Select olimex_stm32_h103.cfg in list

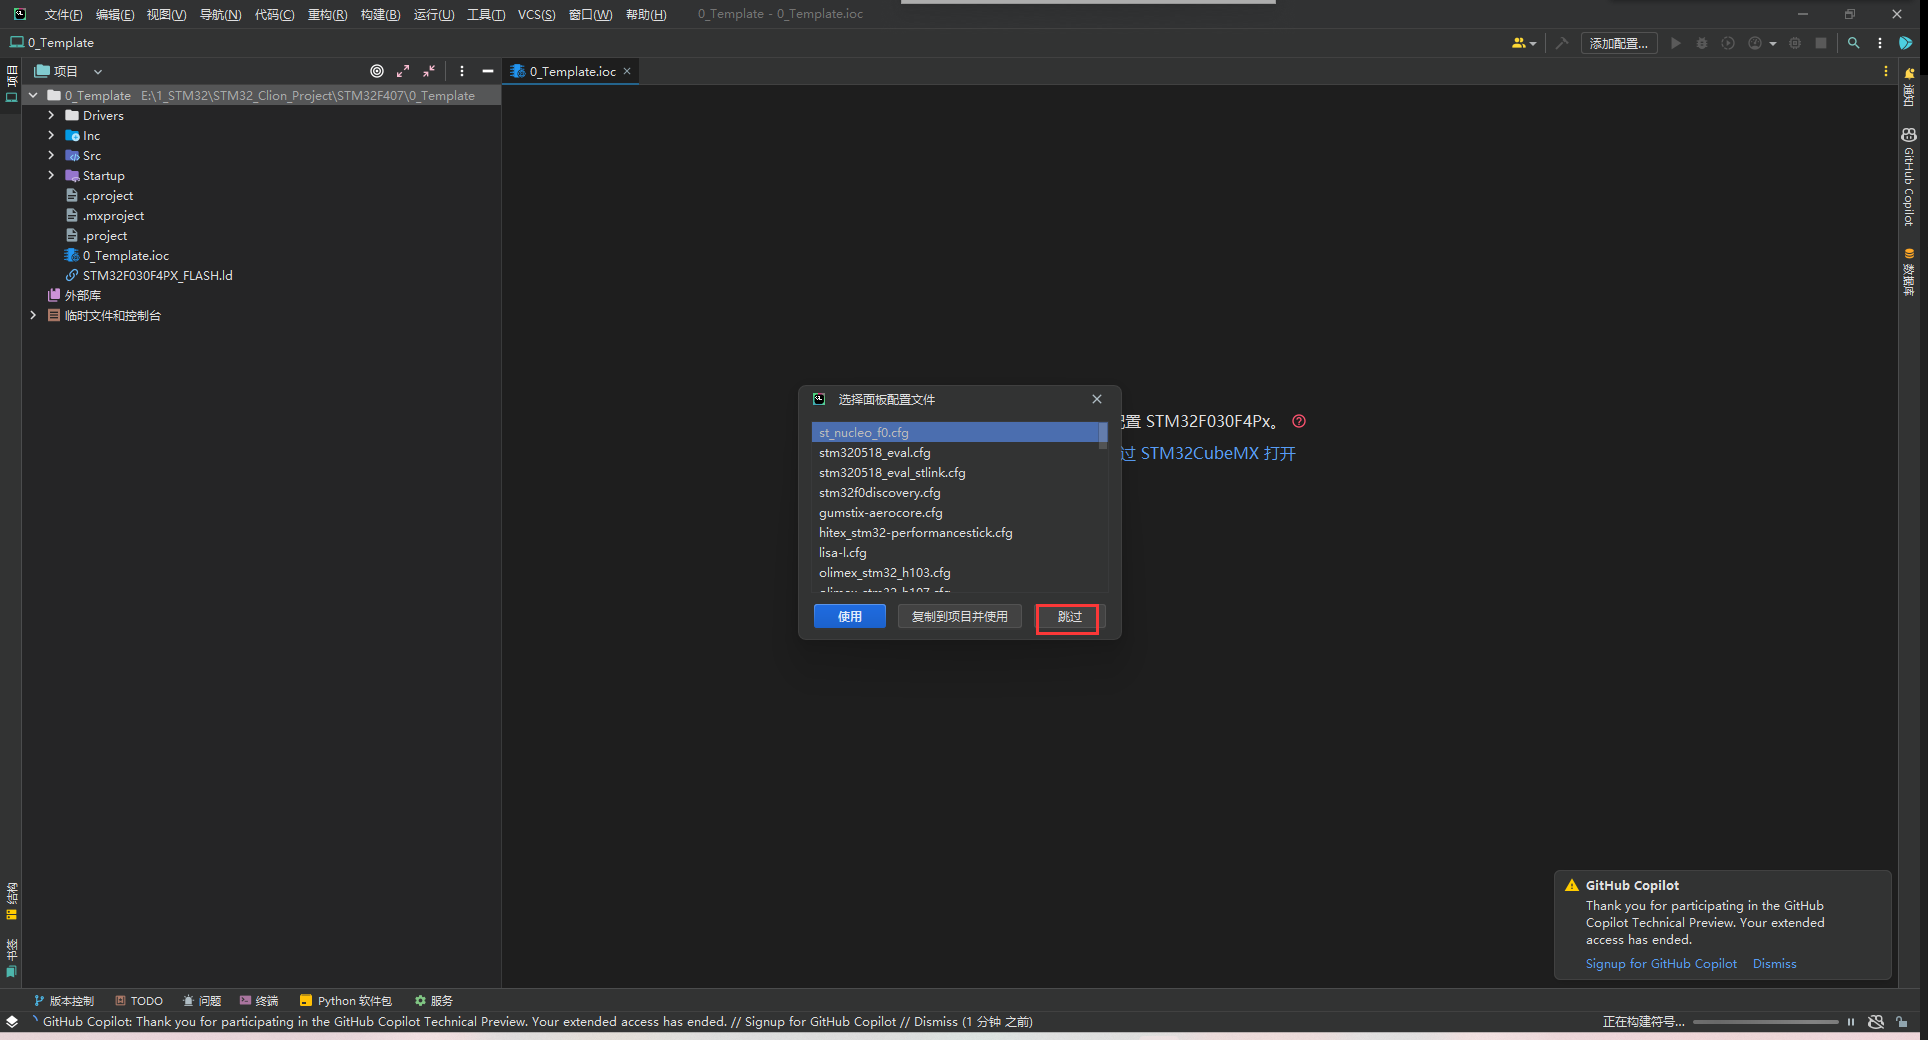(x=955, y=572)
